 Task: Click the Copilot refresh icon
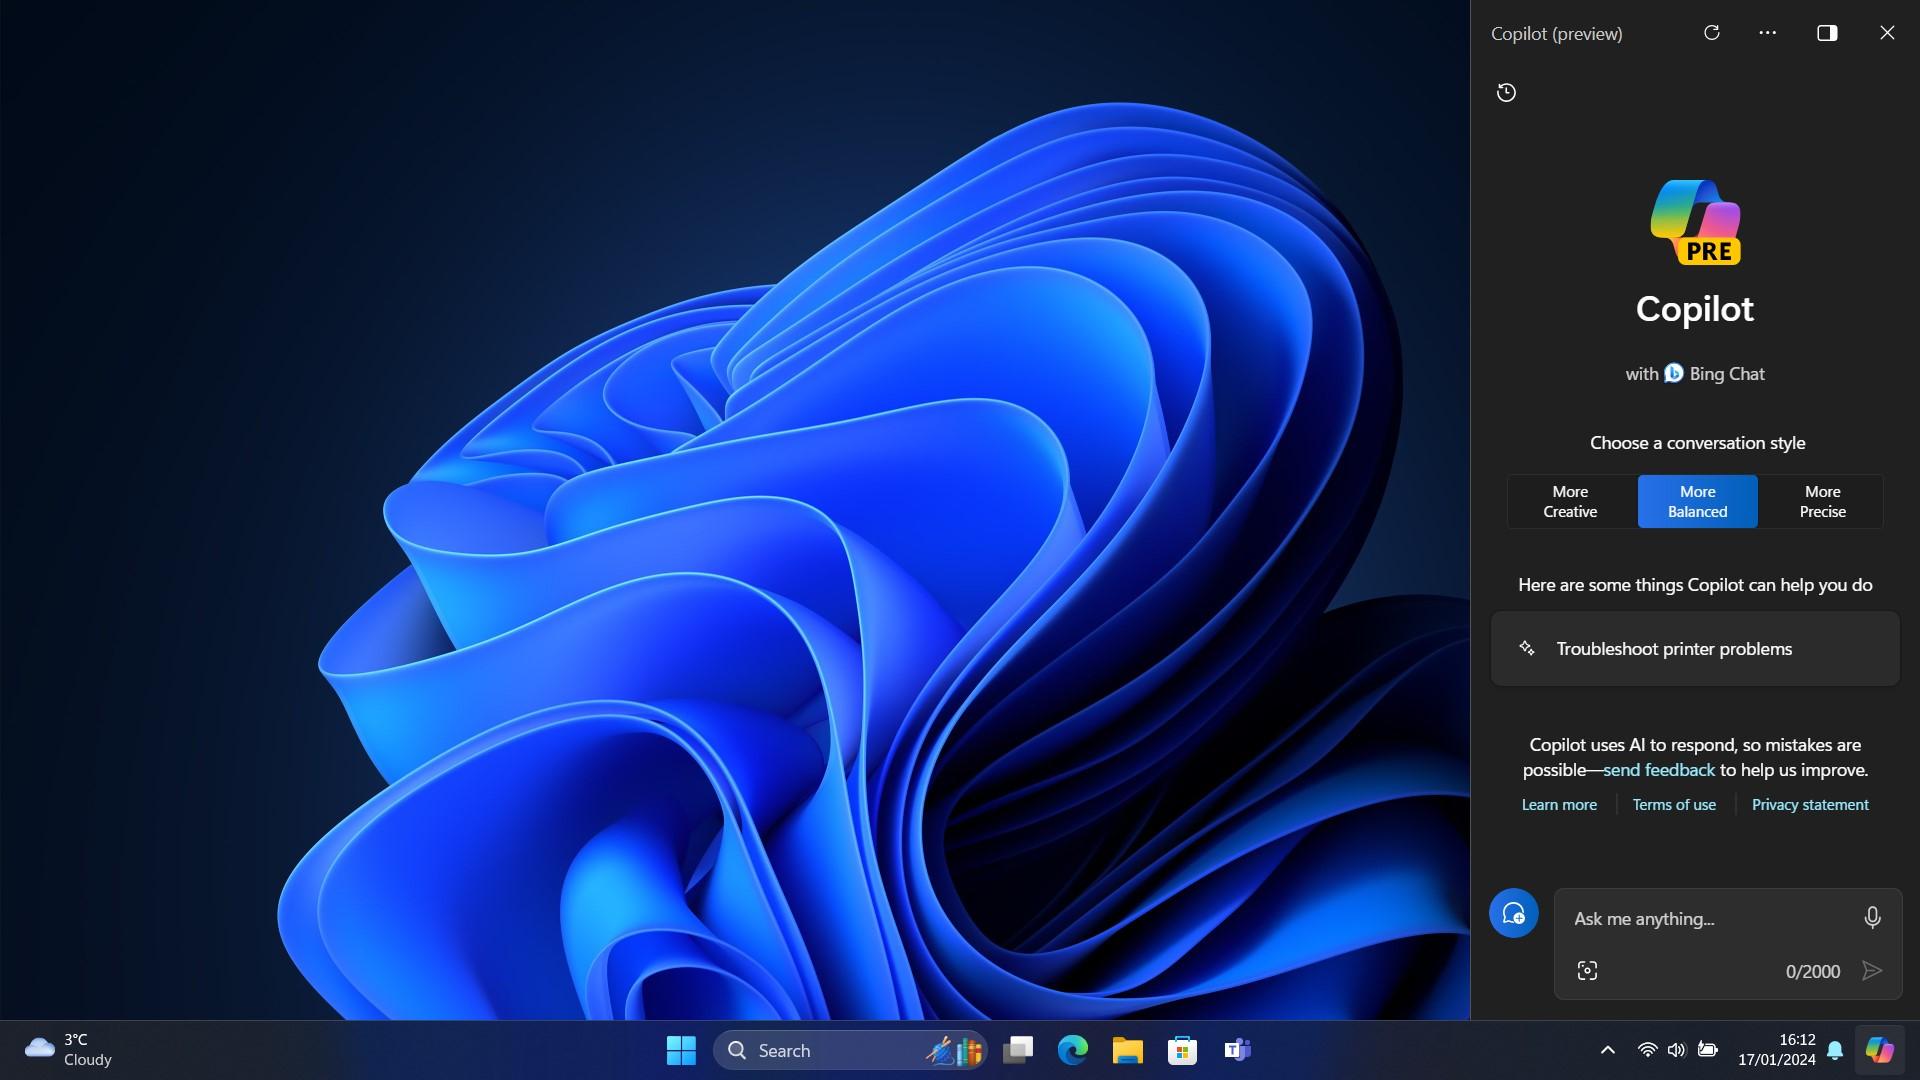pos(1710,32)
